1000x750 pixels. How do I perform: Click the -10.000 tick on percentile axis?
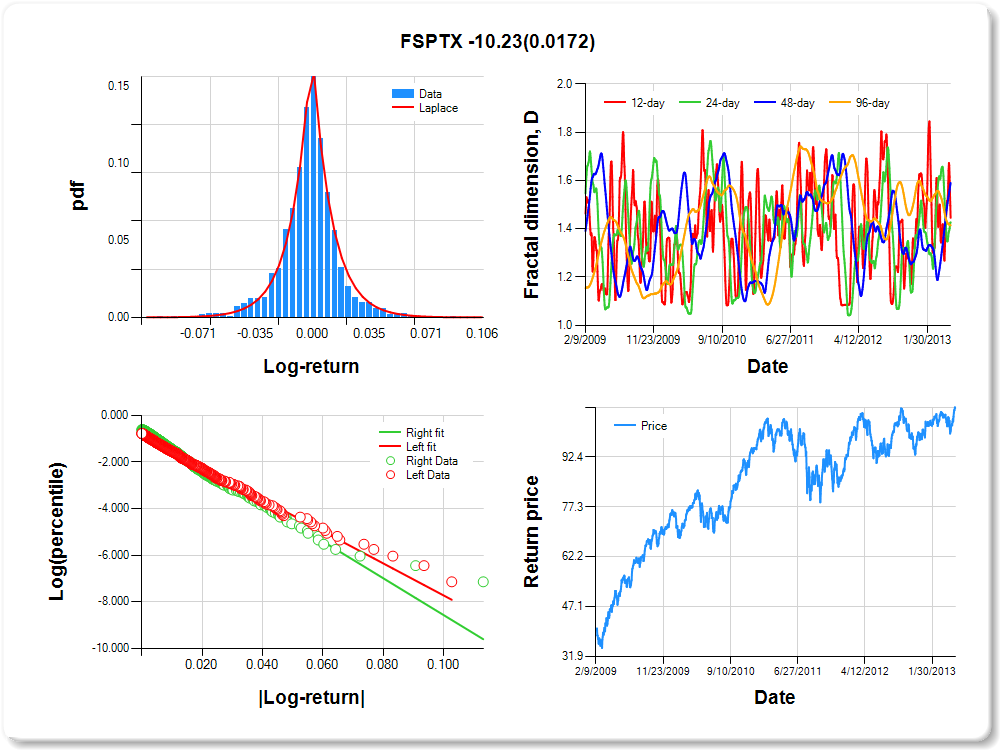tap(111, 648)
